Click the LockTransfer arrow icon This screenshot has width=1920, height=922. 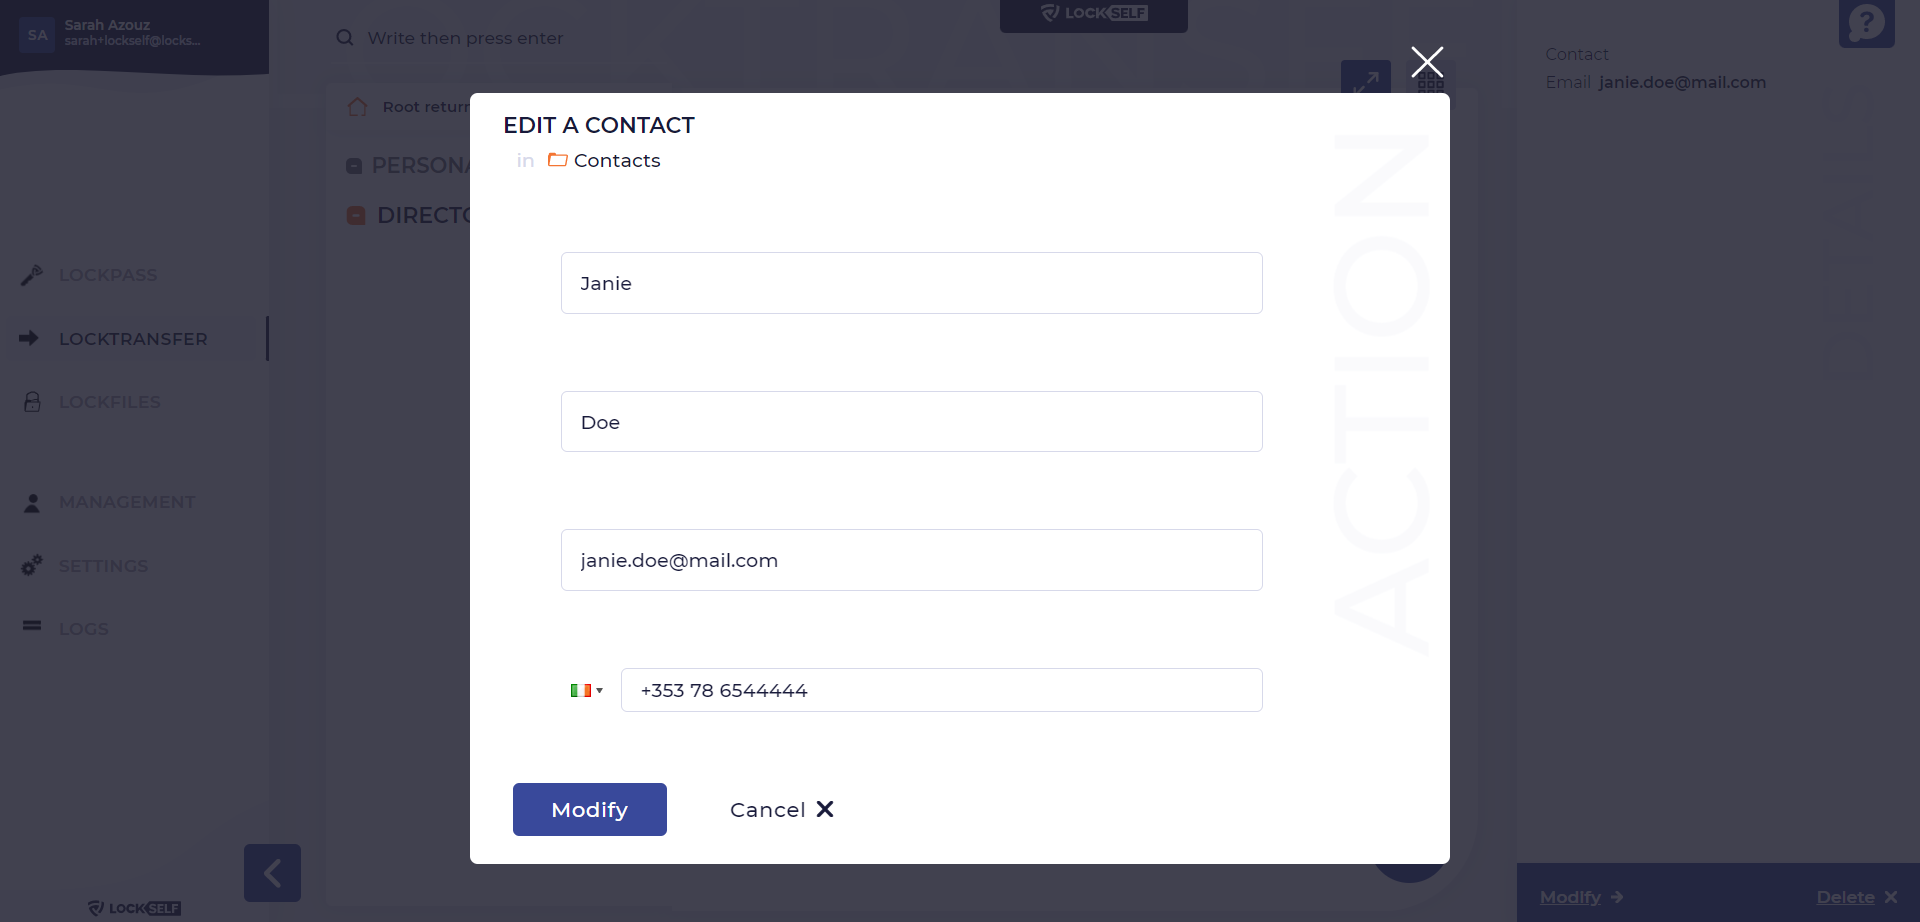[x=29, y=338]
